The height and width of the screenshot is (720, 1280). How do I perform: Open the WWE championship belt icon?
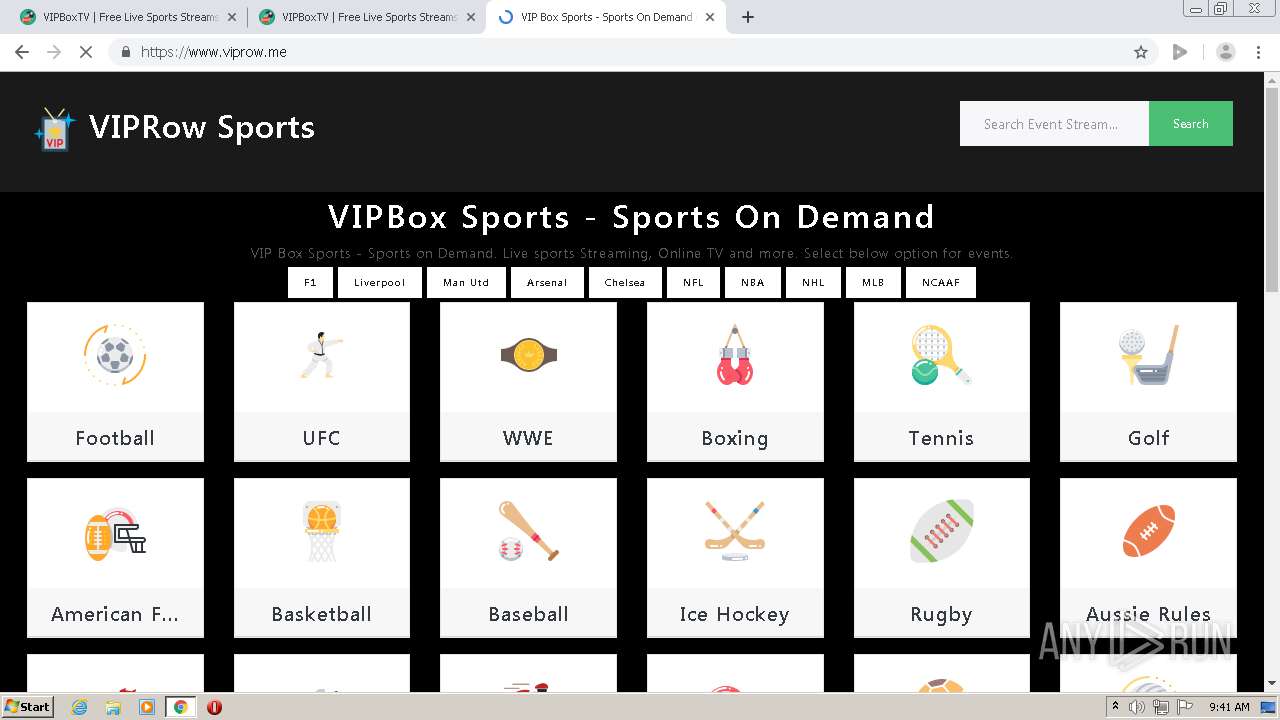[x=528, y=355]
